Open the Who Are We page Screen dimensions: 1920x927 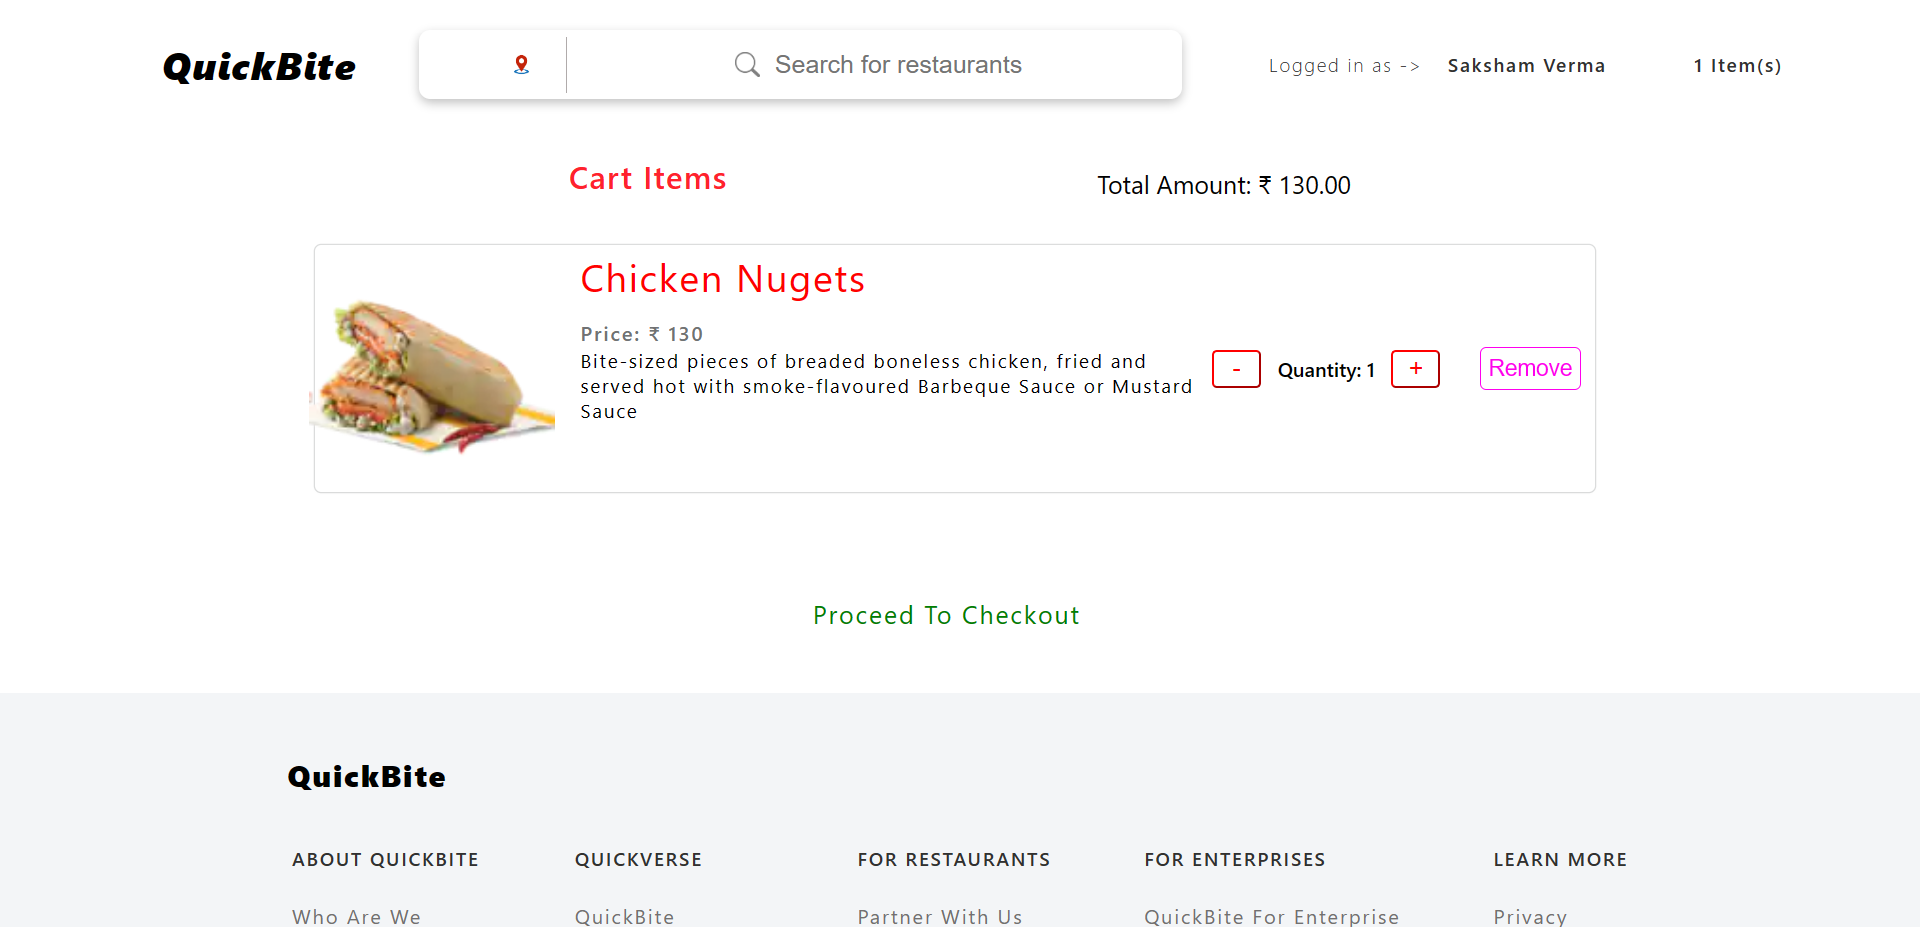(x=356, y=916)
